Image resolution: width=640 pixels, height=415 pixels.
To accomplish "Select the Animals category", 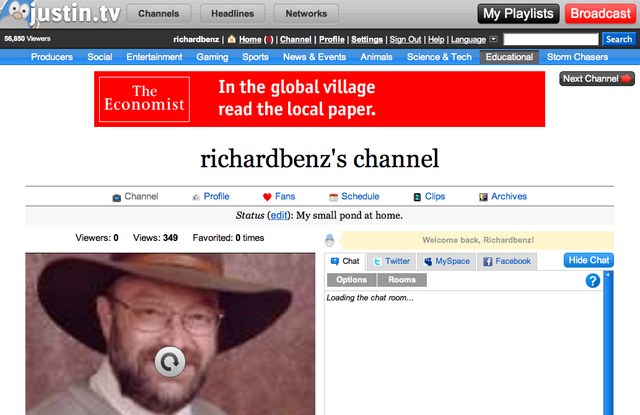I will 376,57.
